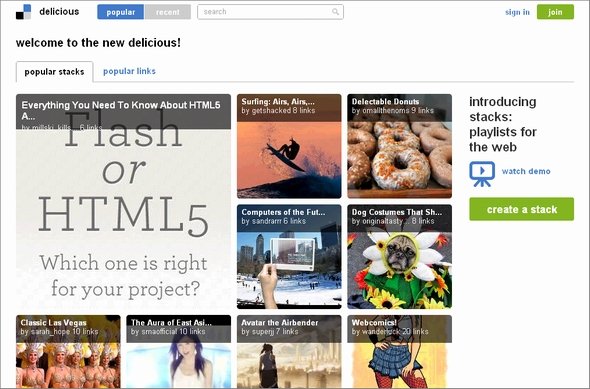Select the popular stacks tab

tap(55, 72)
